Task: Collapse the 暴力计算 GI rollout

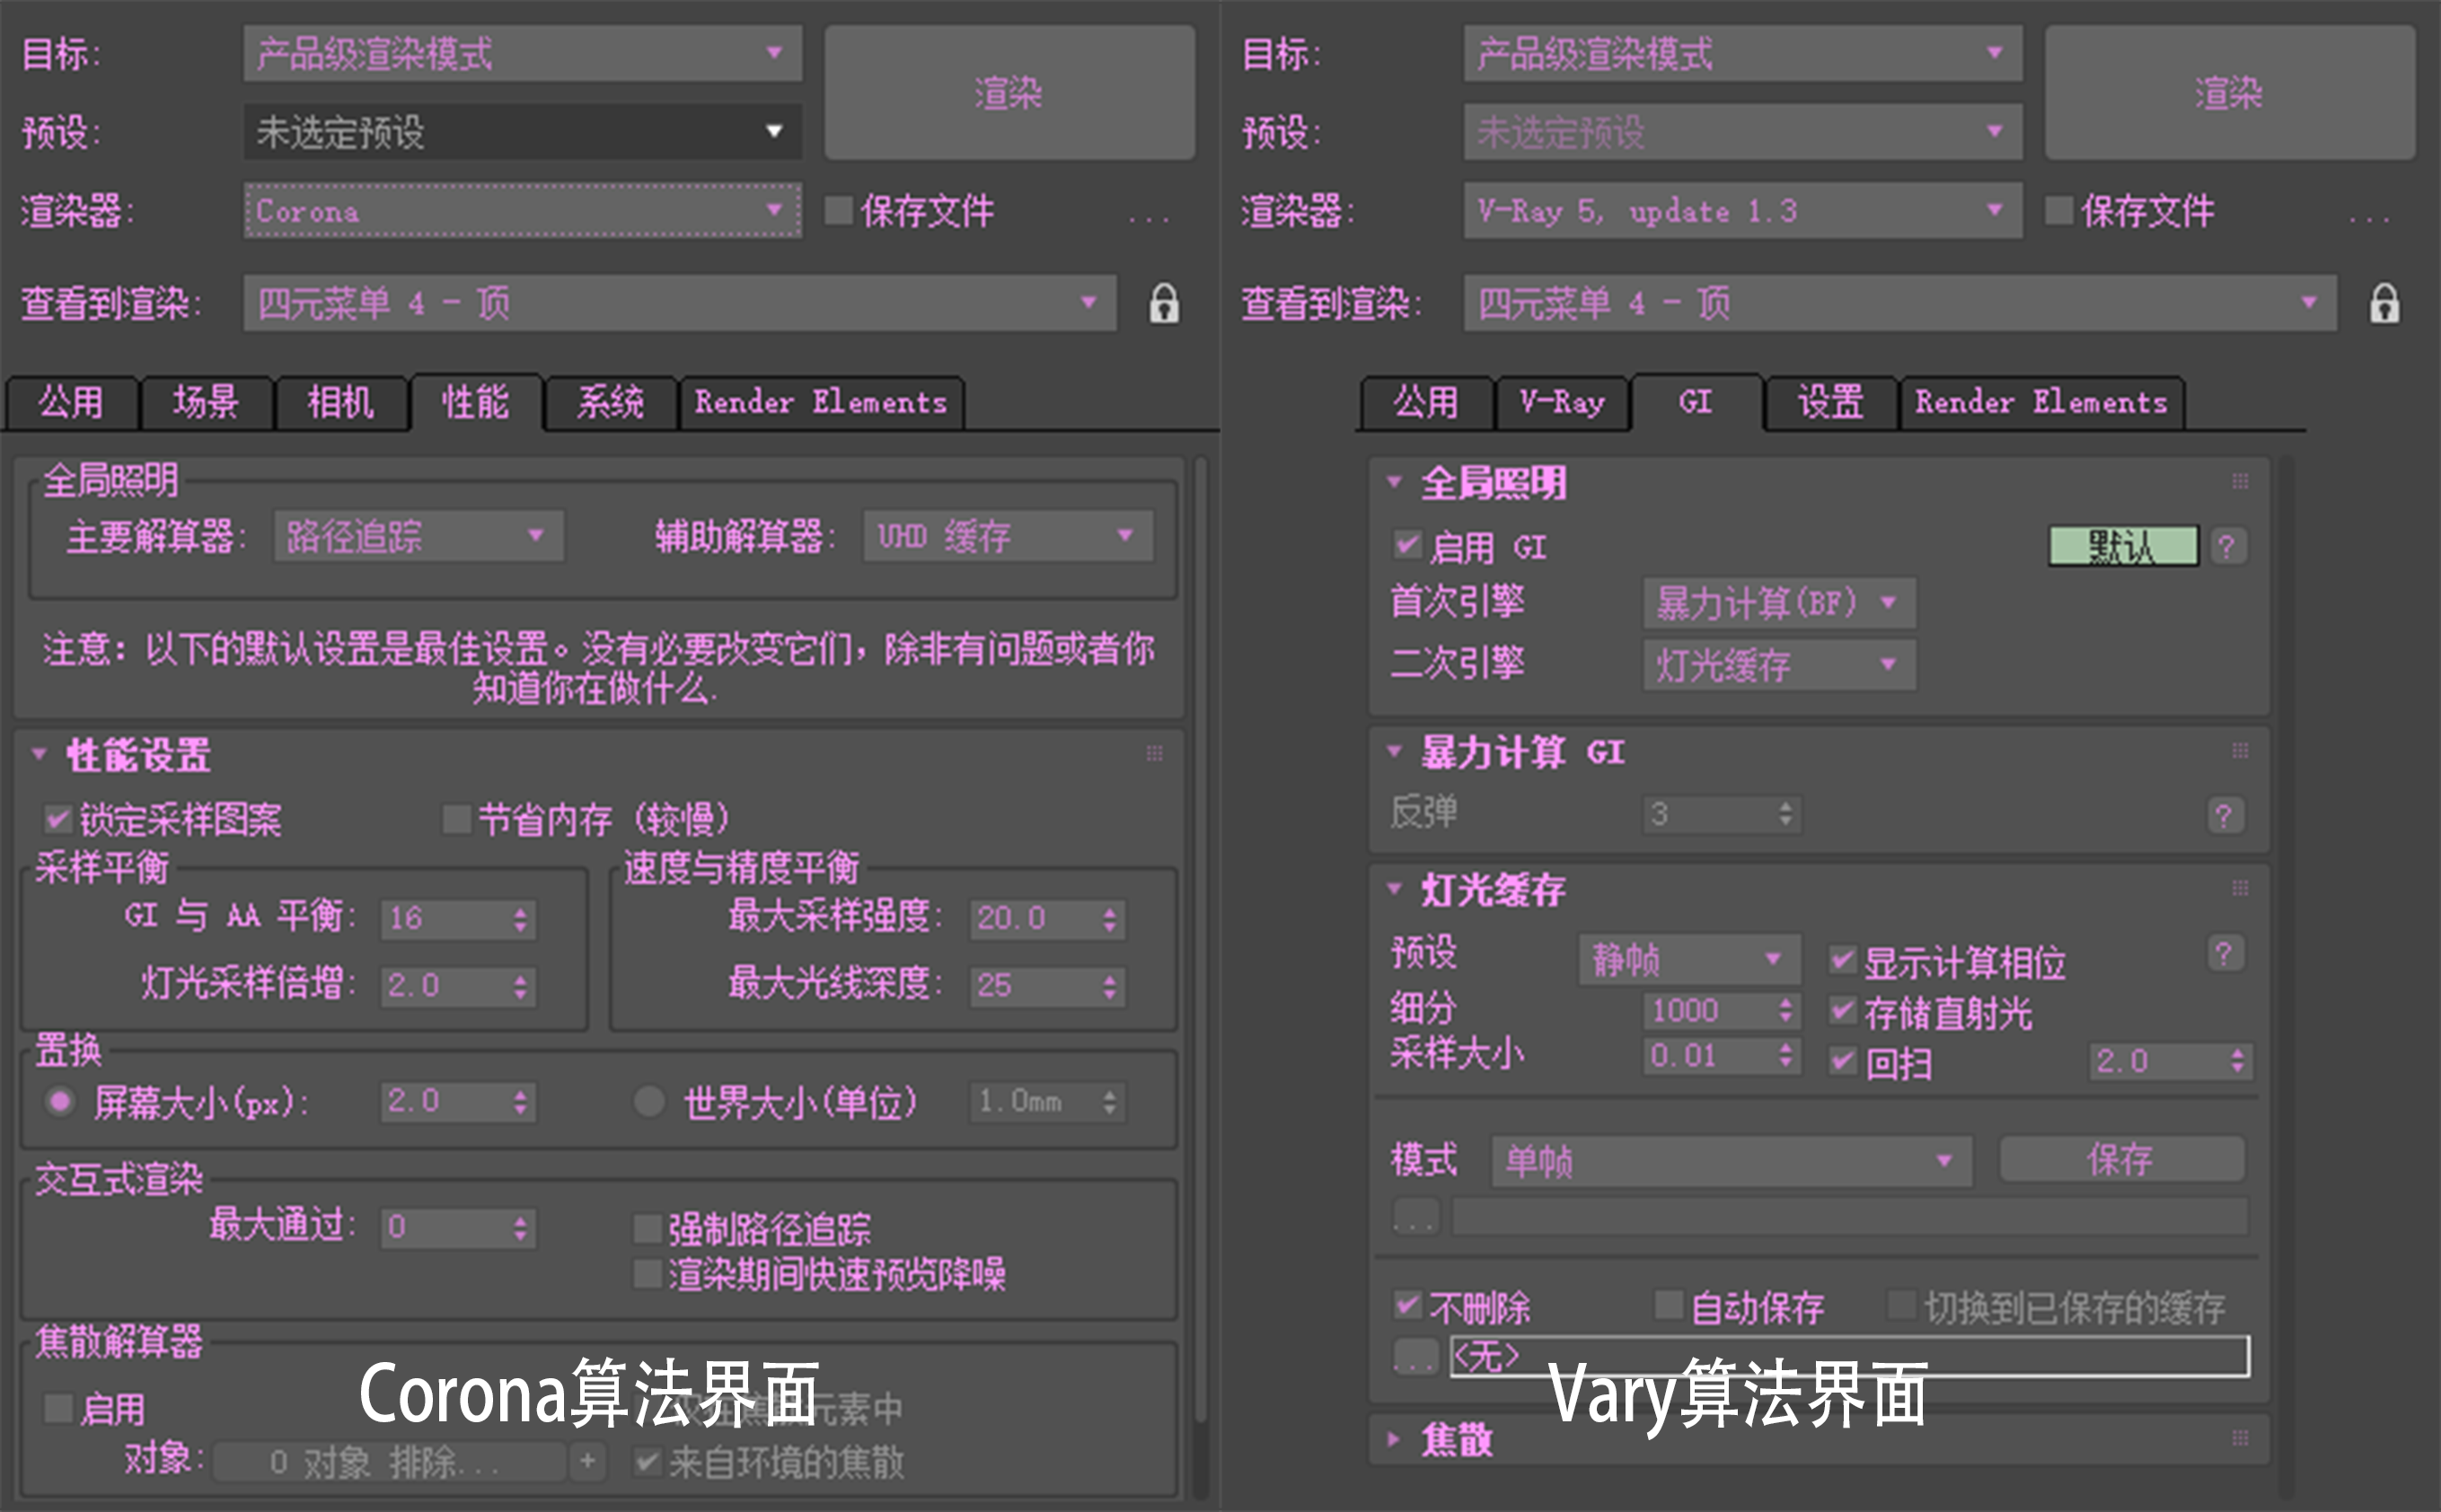Action: pos(1394,751)
